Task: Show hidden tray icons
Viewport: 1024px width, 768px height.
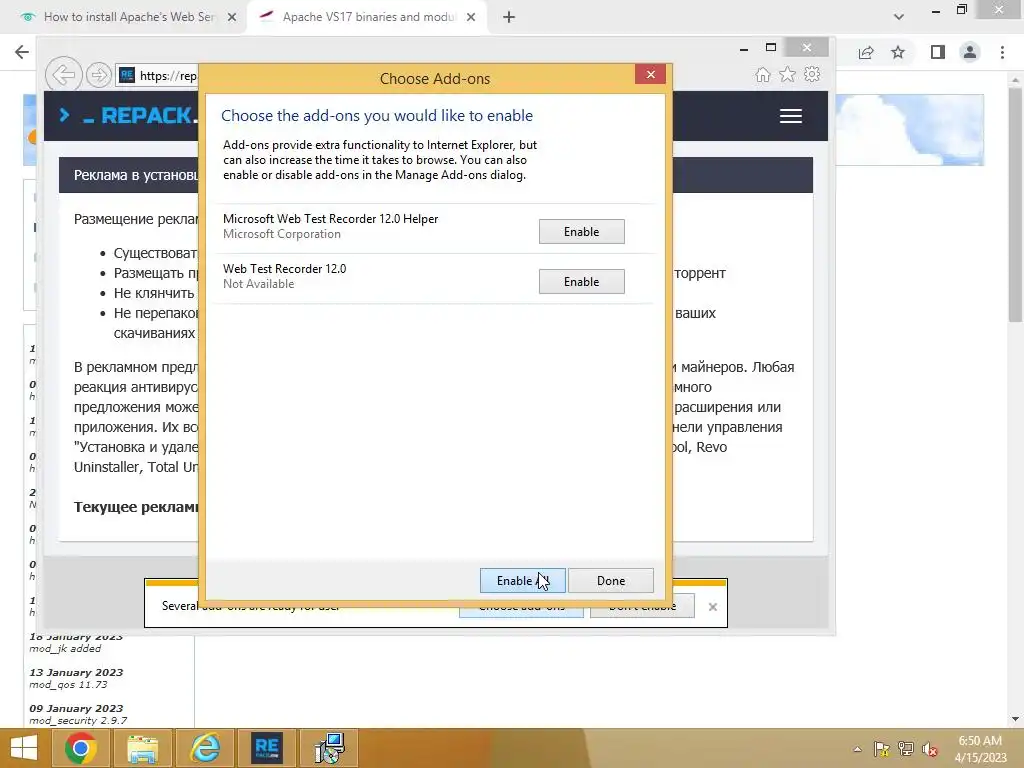Action: 857,749
